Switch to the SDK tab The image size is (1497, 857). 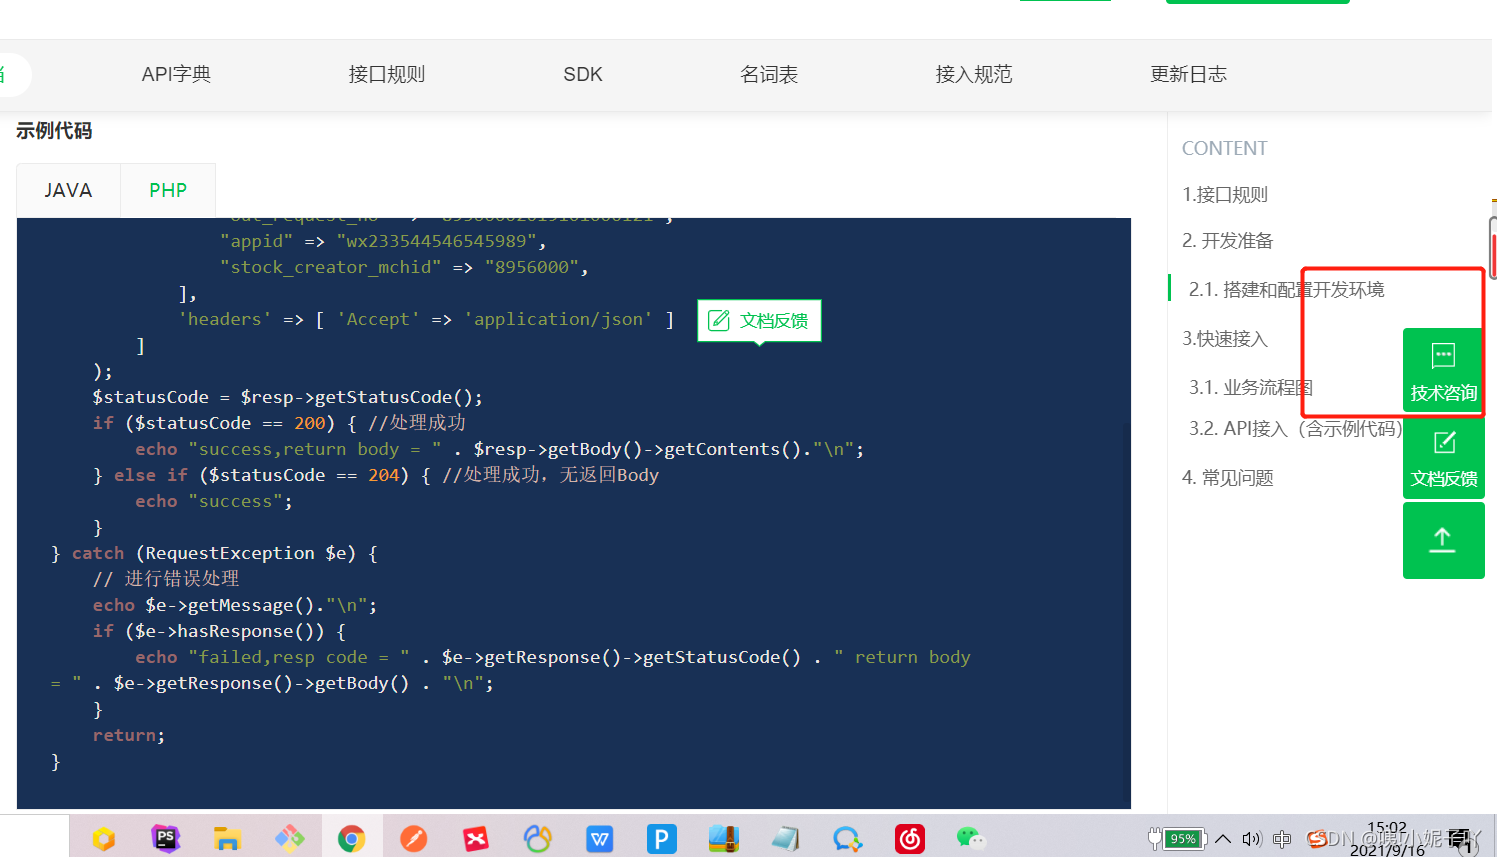583,74
